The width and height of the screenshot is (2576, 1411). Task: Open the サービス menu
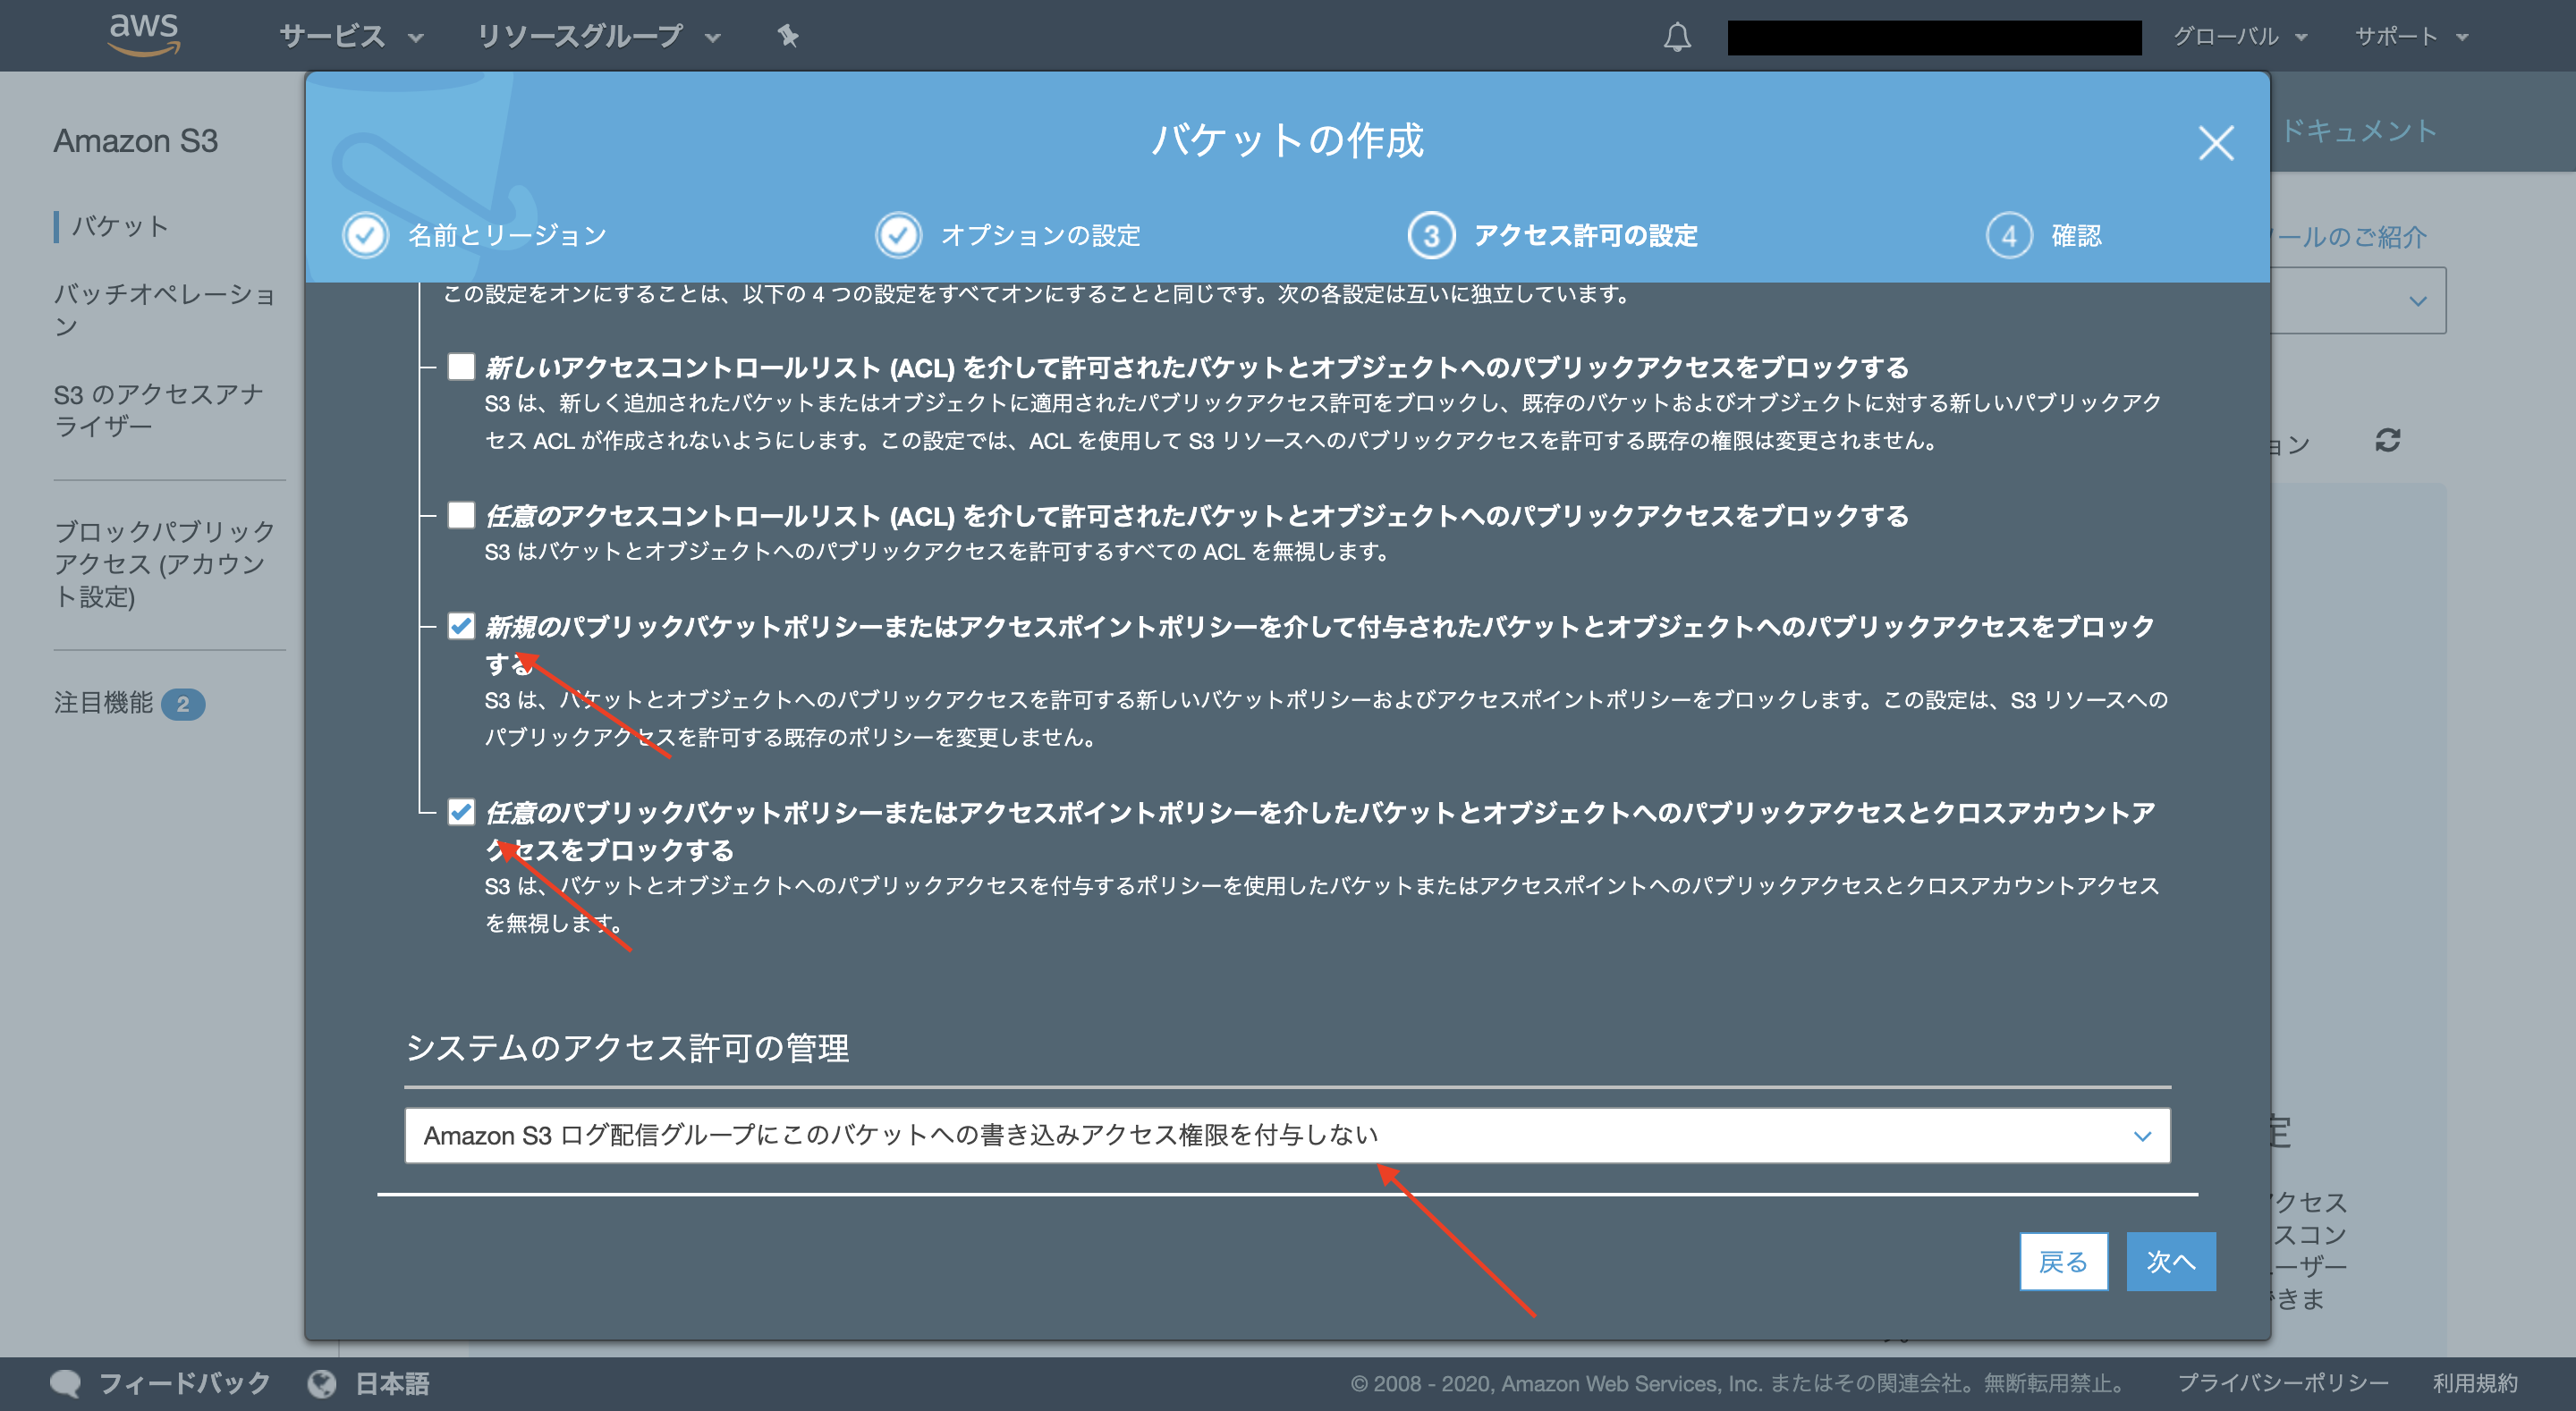tap(351, 37)
